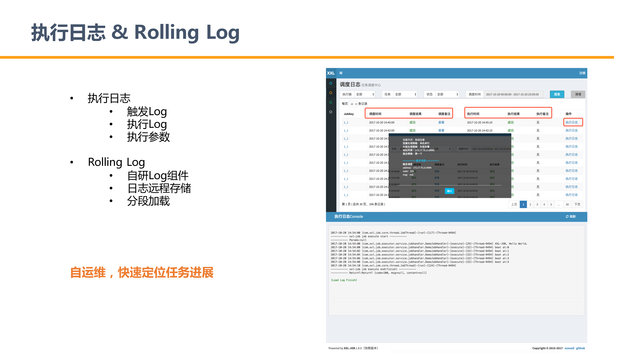The width and height of the screenshot is (640, 360).
Task: Click the cyan circle icon in the sidebar
Action: coord(331,83)
